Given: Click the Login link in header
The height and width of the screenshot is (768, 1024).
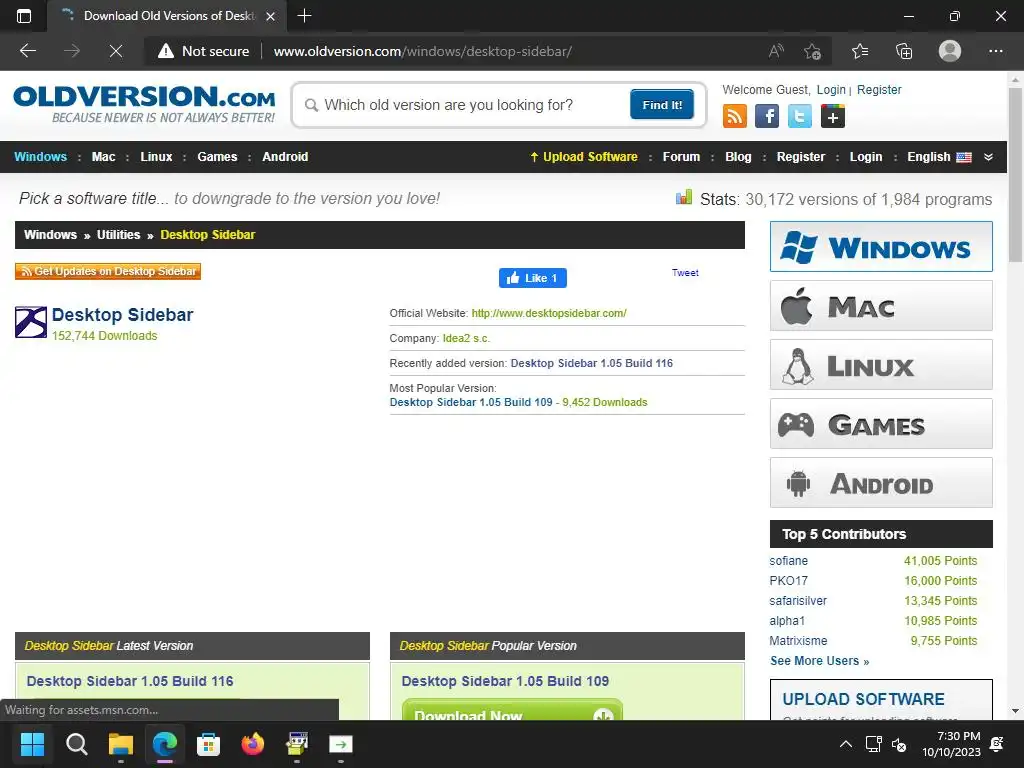Looking at the screenshot, I should [831, 89].
